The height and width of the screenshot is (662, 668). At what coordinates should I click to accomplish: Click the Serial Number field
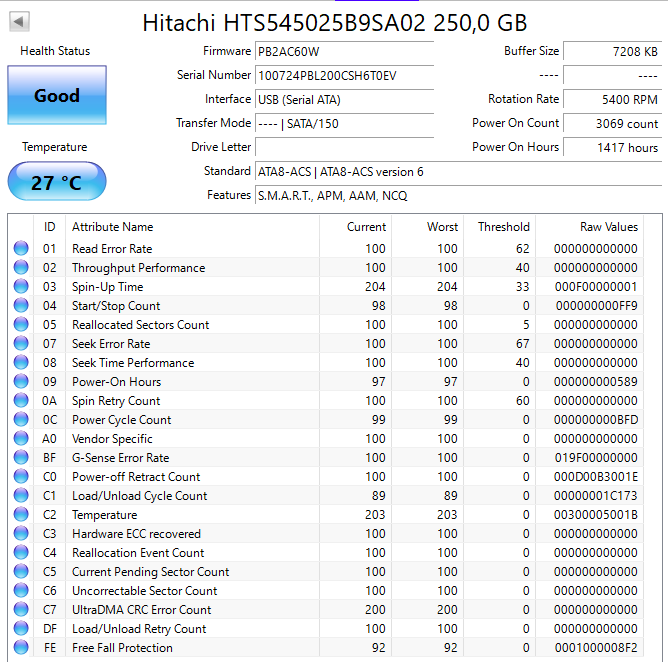pos(344,76)
